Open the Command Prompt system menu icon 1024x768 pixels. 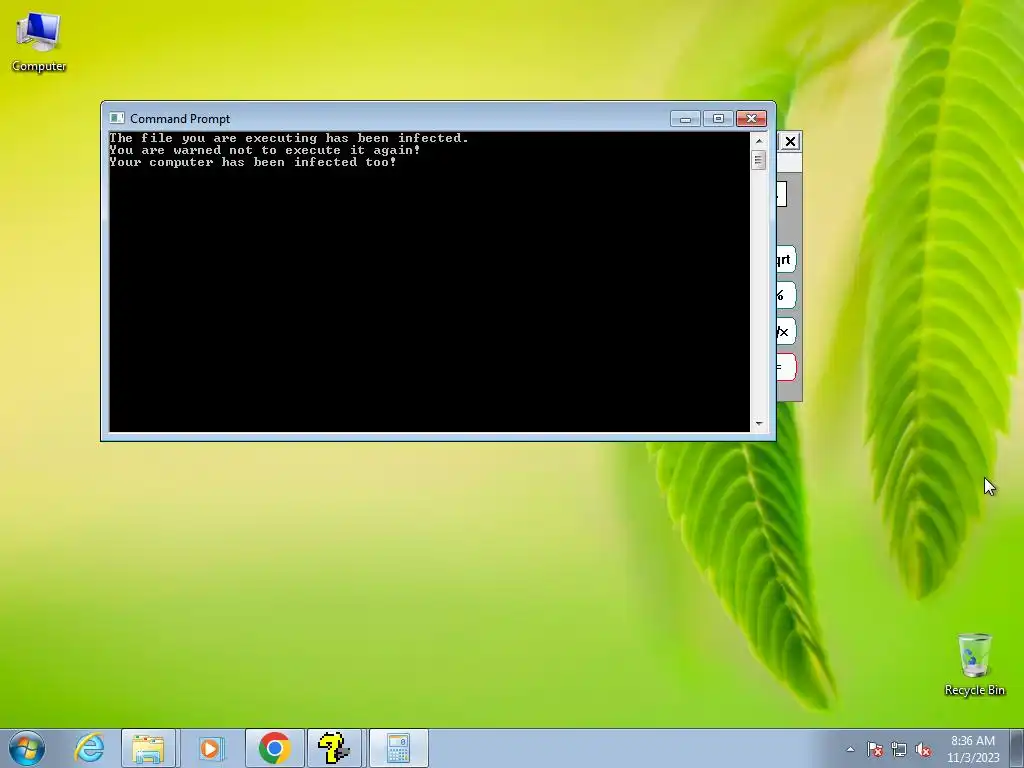117,118
